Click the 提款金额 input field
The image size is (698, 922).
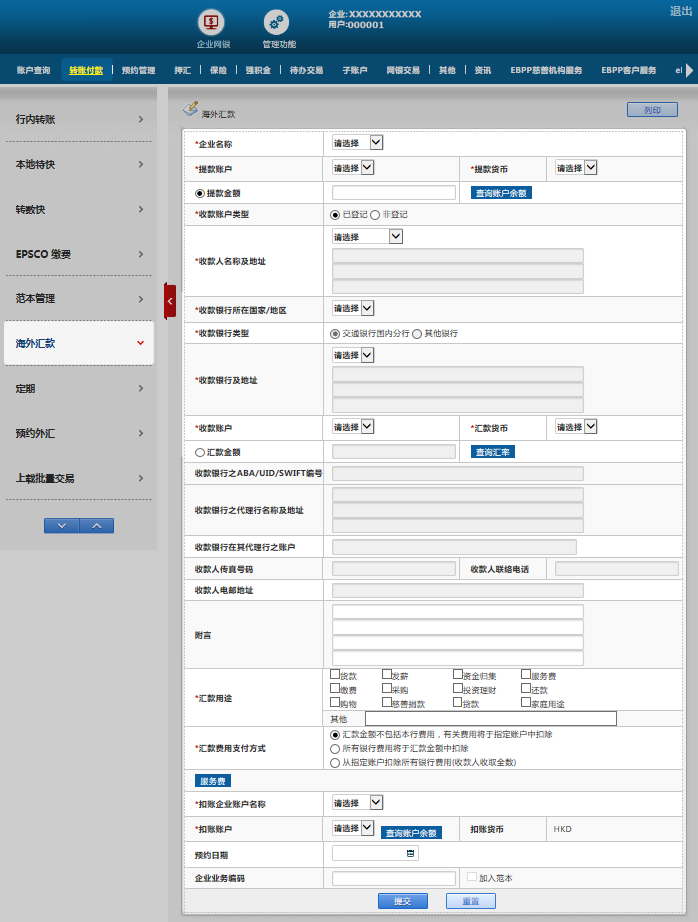[x=393, y=193]
